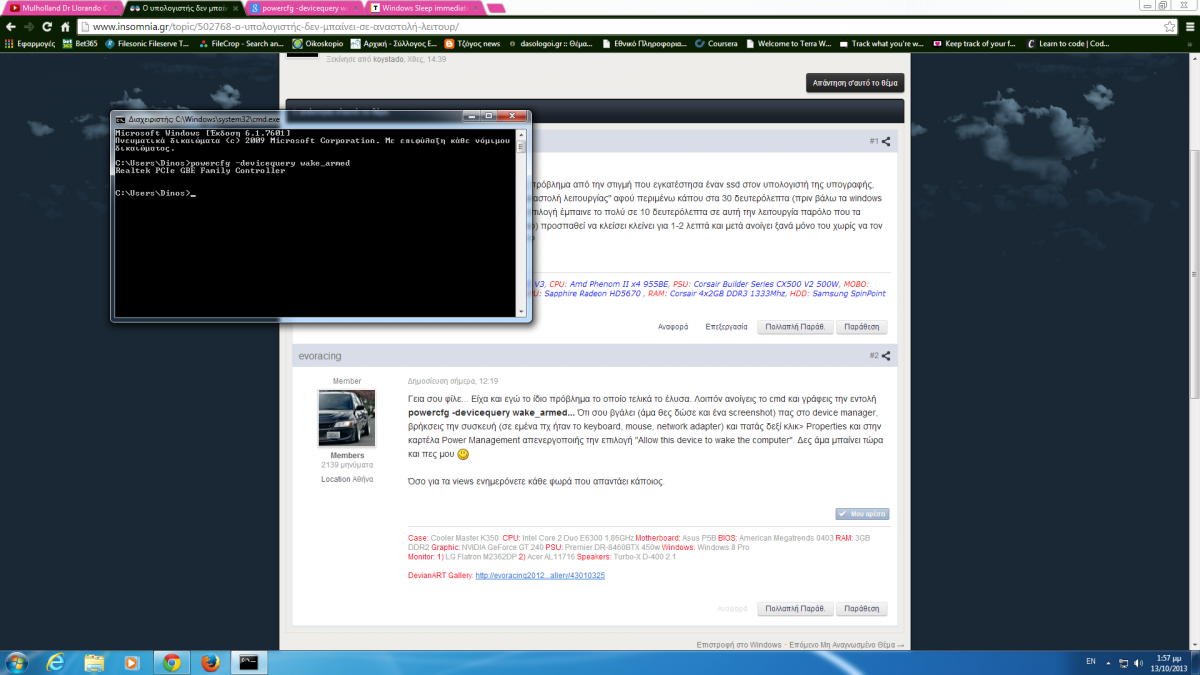Open the media player taskbar icon
Viewport: 1200px width, 675px height.
[132, 661]
